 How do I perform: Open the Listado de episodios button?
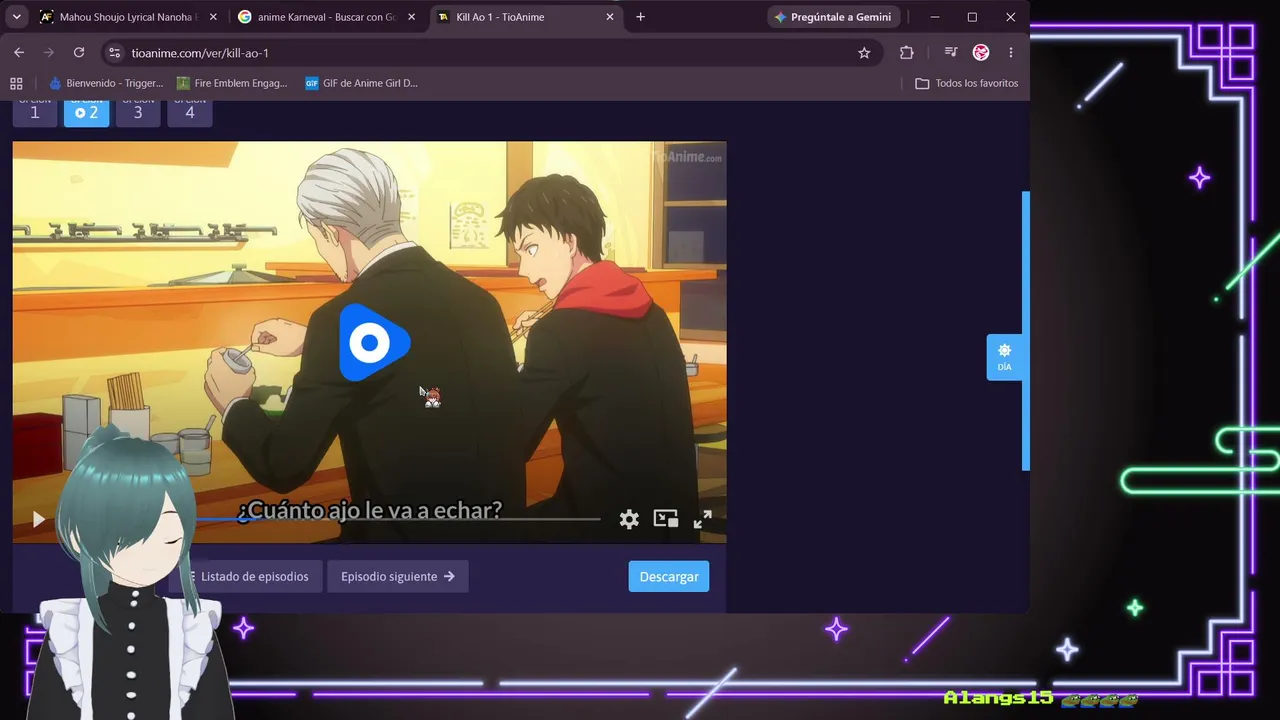point(245,576)
